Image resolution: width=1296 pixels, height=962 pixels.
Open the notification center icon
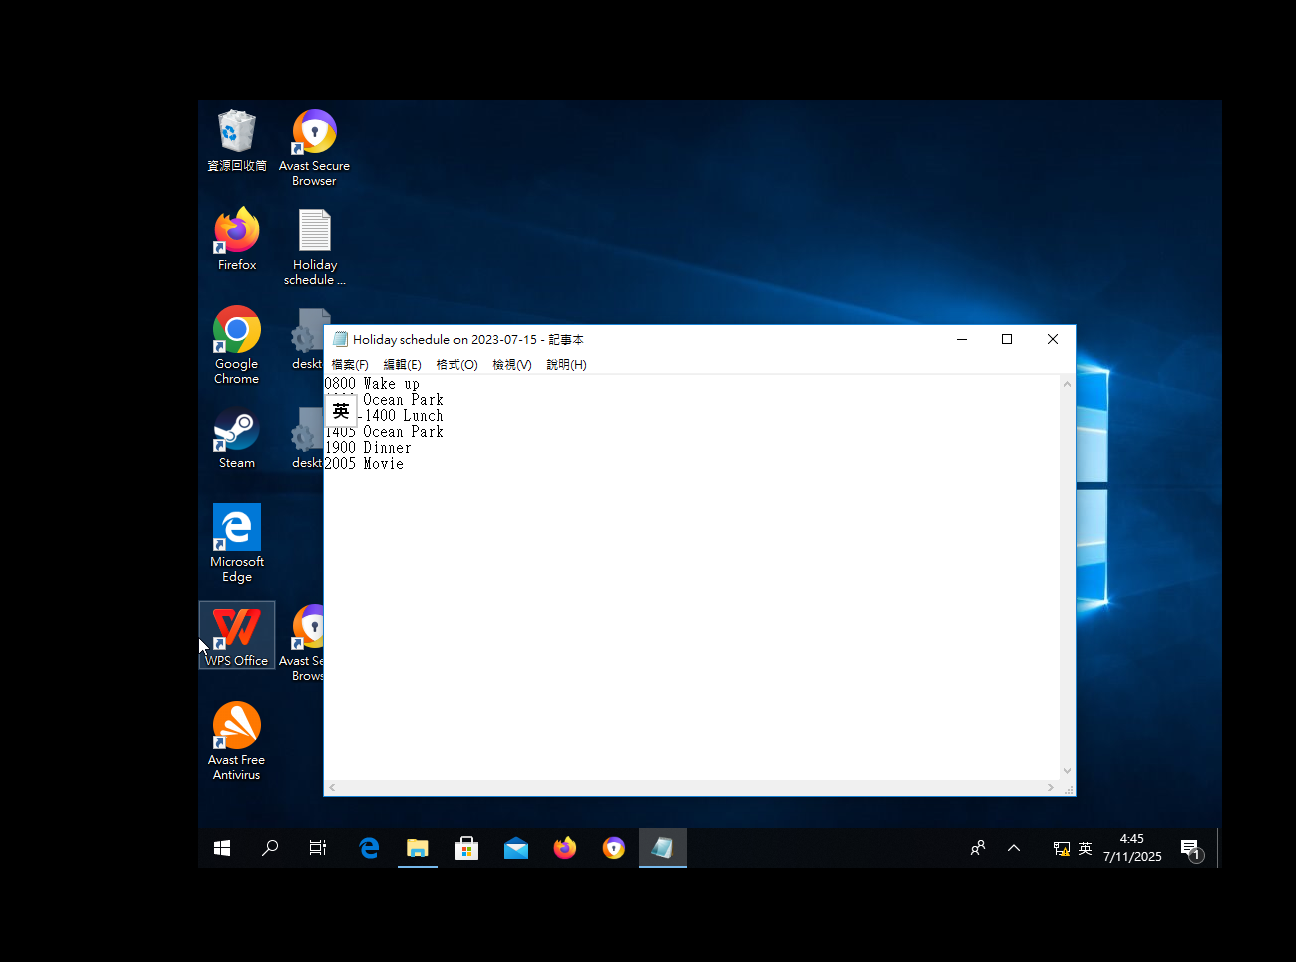(x=1190, y=849)
